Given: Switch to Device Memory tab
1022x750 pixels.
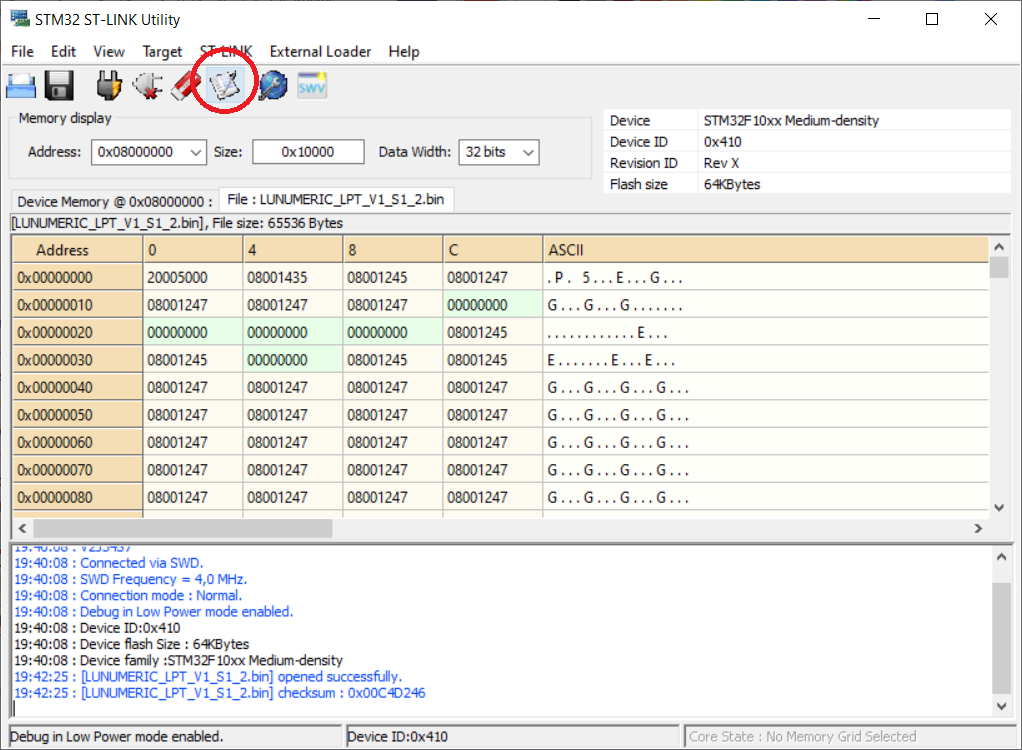Looking at the screenshot, I should click(114, 201).
